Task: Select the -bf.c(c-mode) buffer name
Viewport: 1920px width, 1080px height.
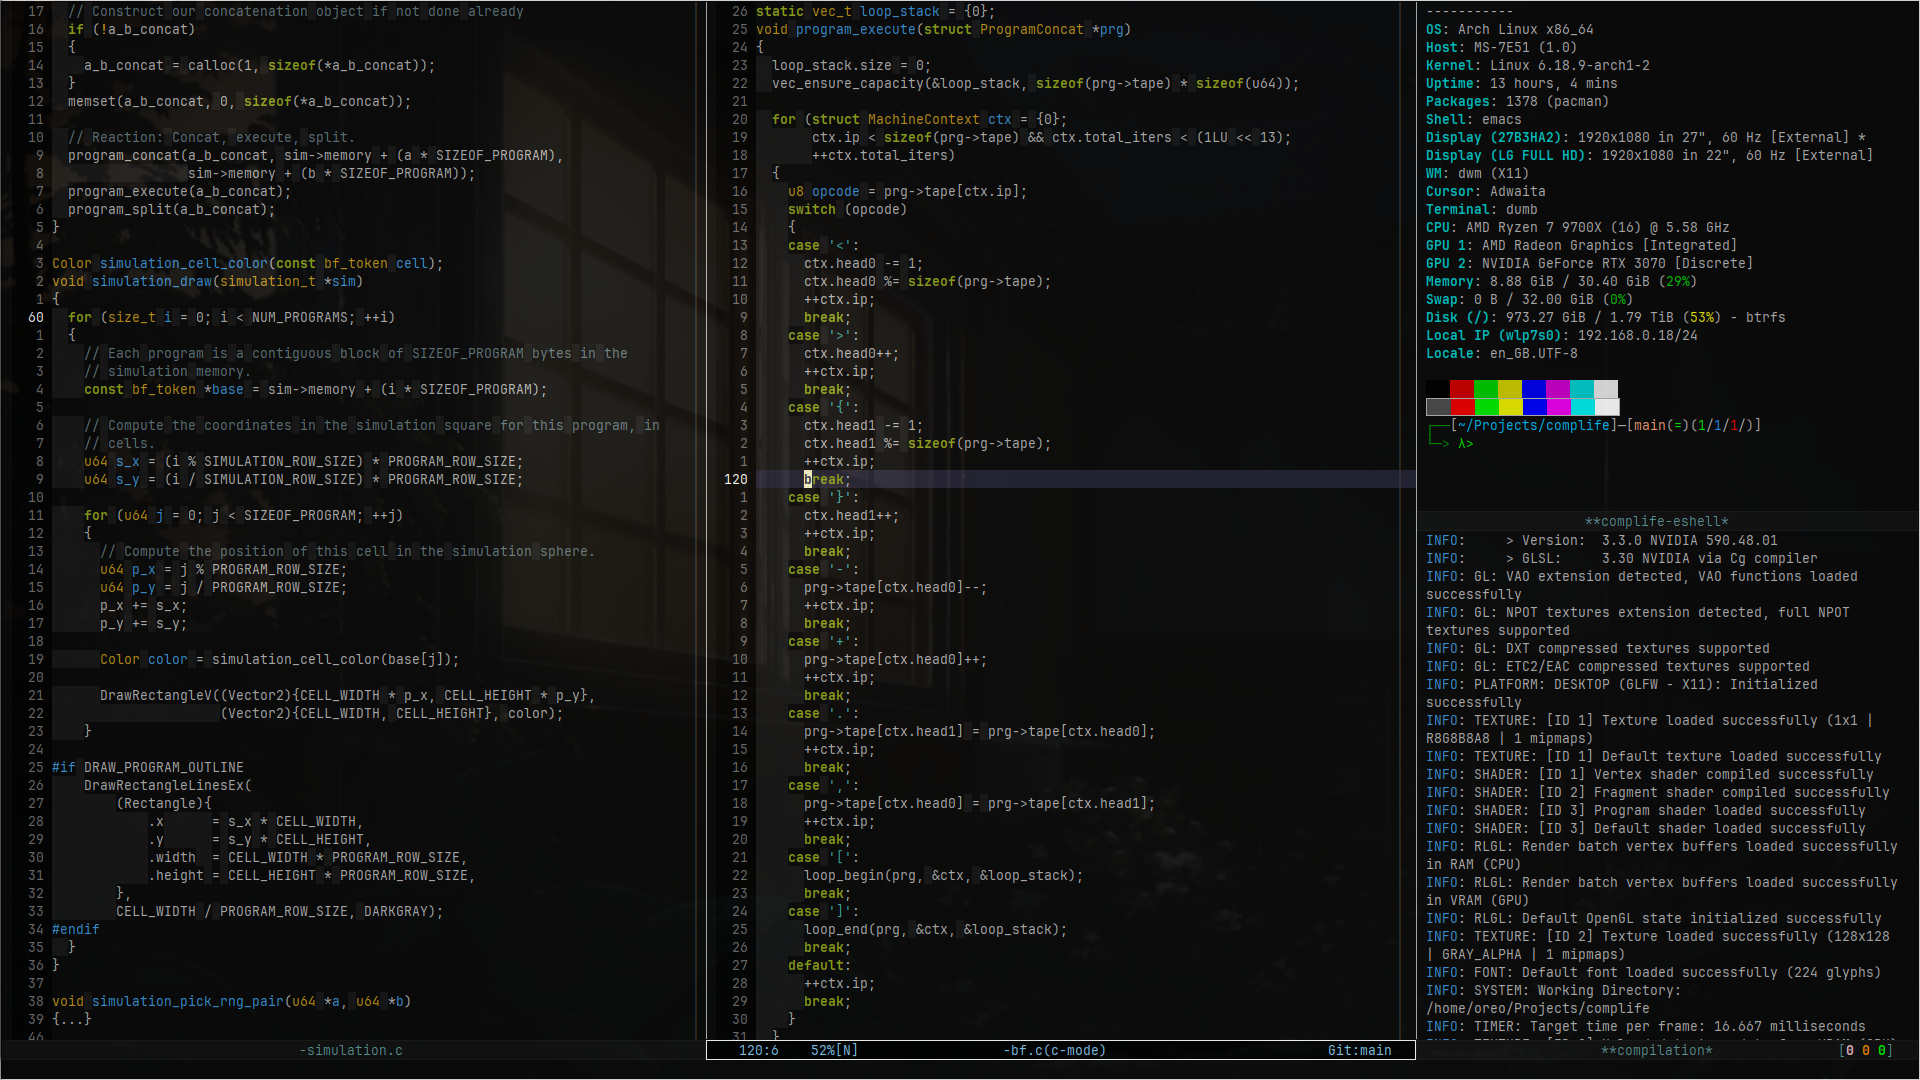Action: pos(1055,1050)
